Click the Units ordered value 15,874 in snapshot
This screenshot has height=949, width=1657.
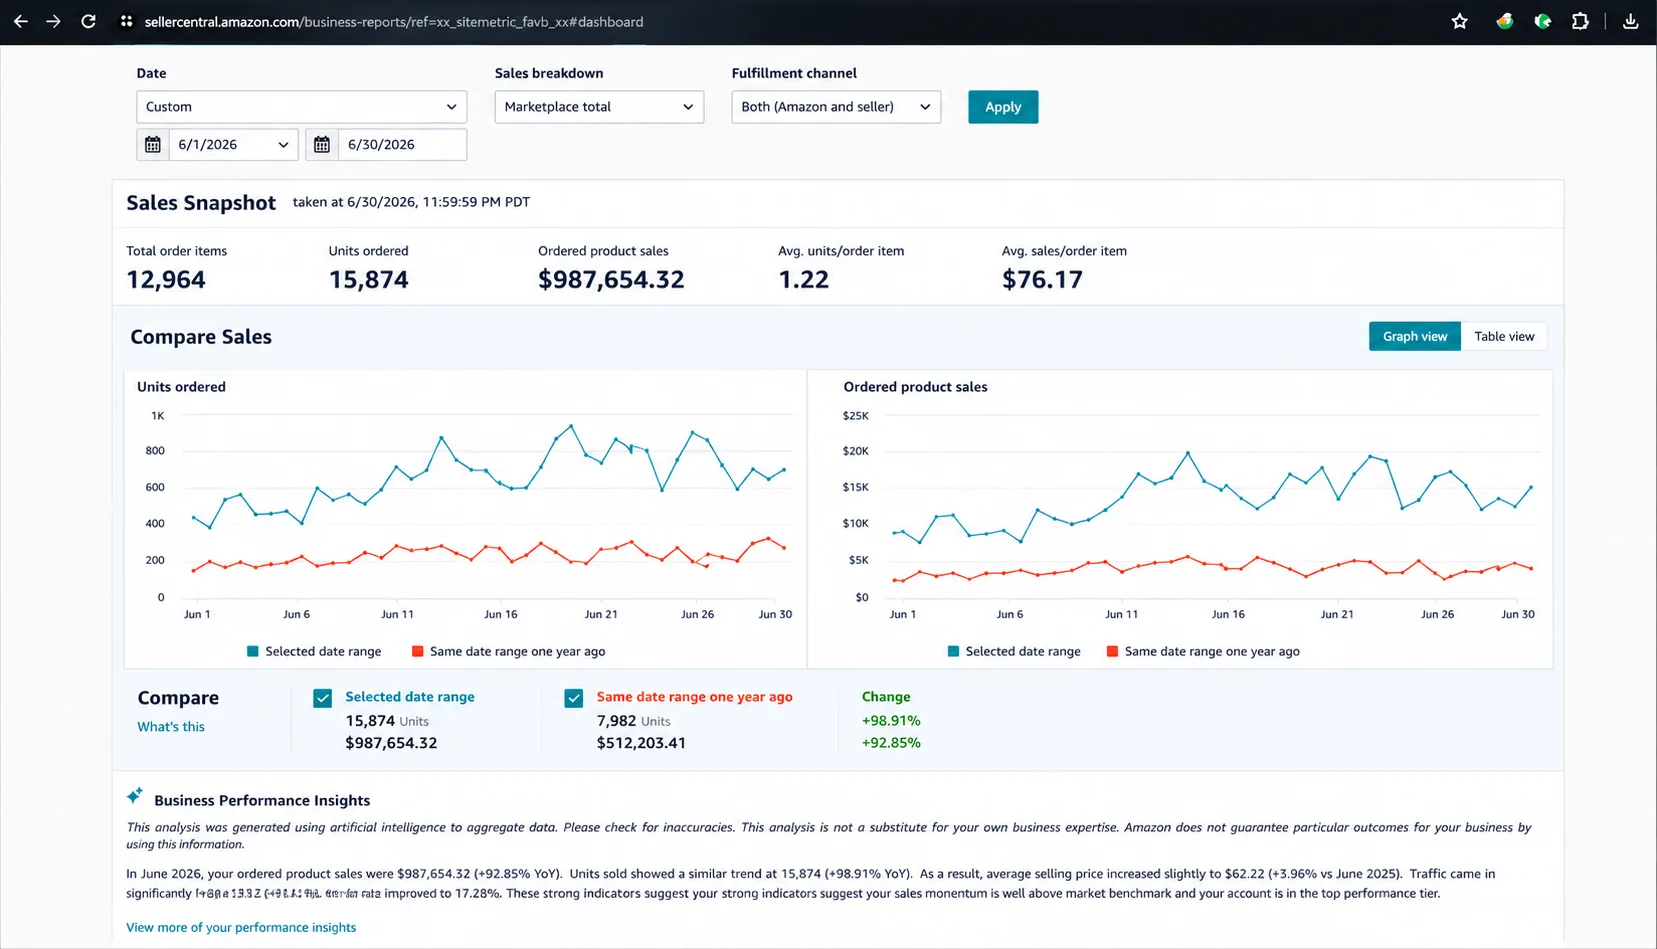(369, 280)
